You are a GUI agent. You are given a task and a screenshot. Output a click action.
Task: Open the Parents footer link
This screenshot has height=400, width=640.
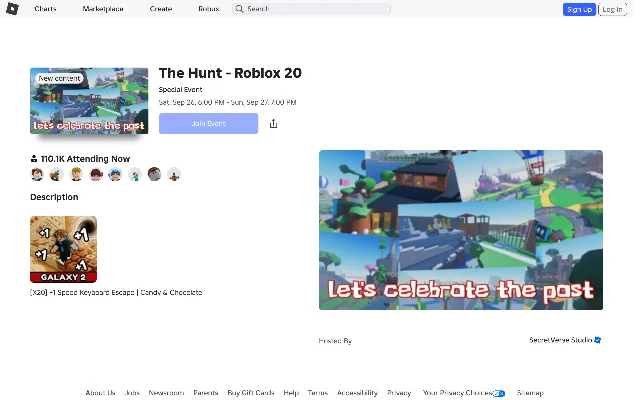pos(206,393)
